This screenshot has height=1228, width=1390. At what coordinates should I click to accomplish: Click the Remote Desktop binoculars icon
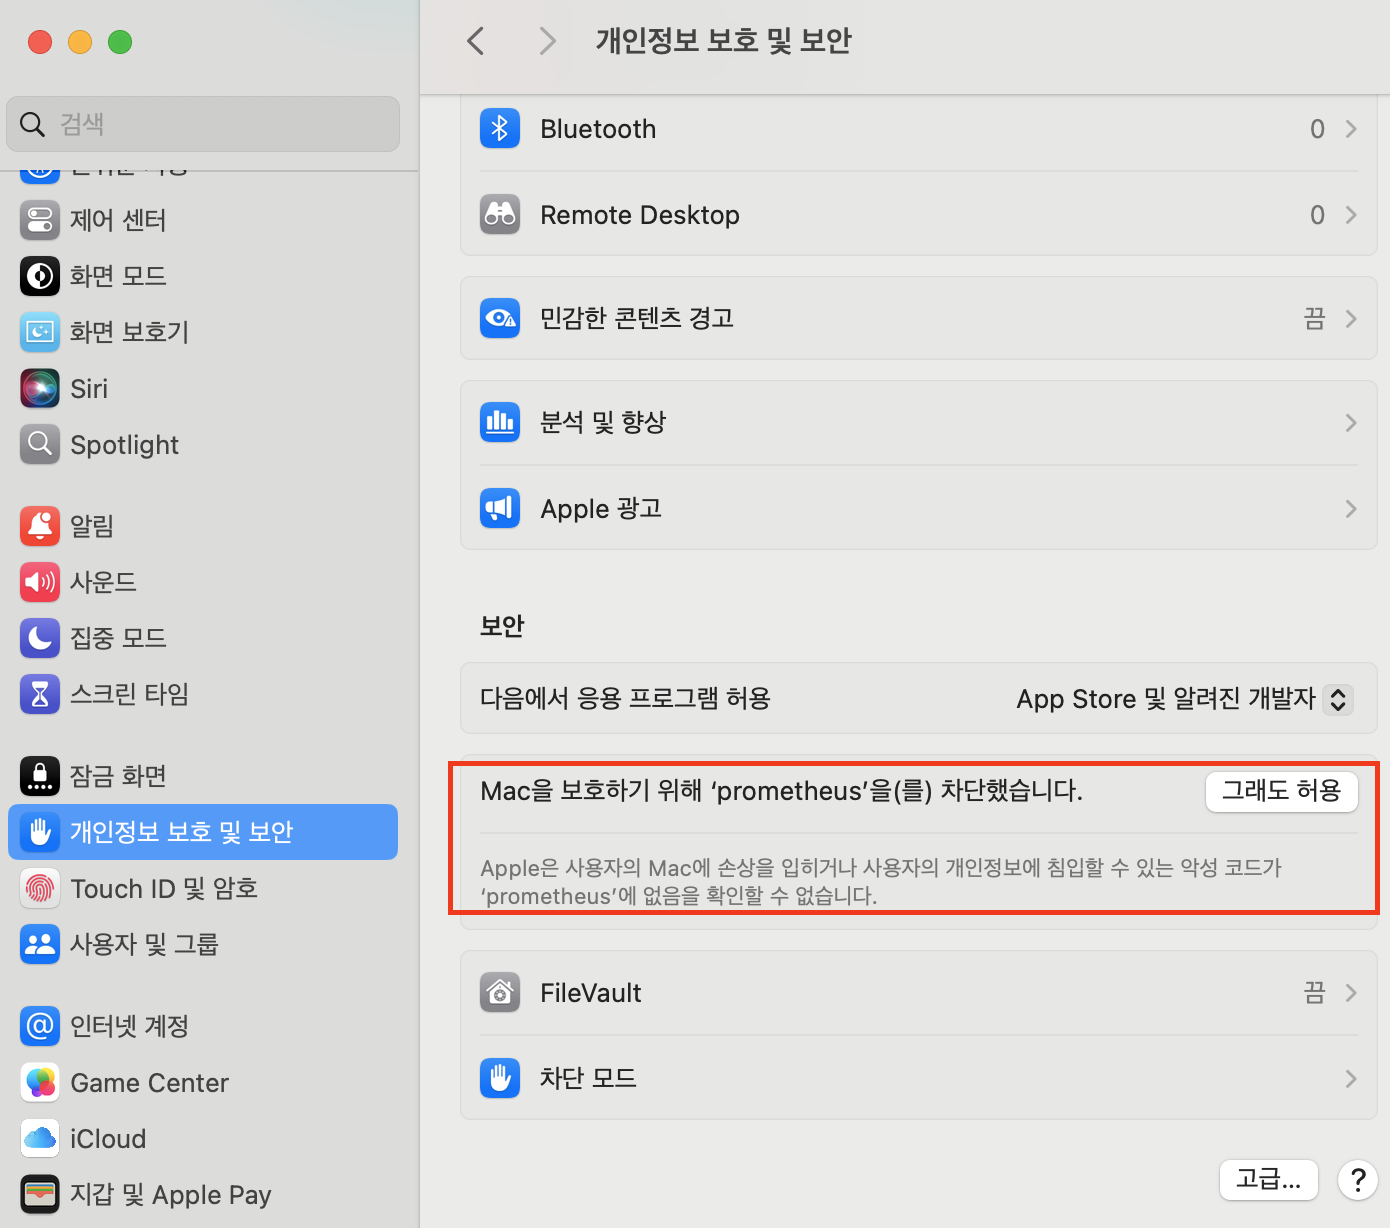[500, 214]
